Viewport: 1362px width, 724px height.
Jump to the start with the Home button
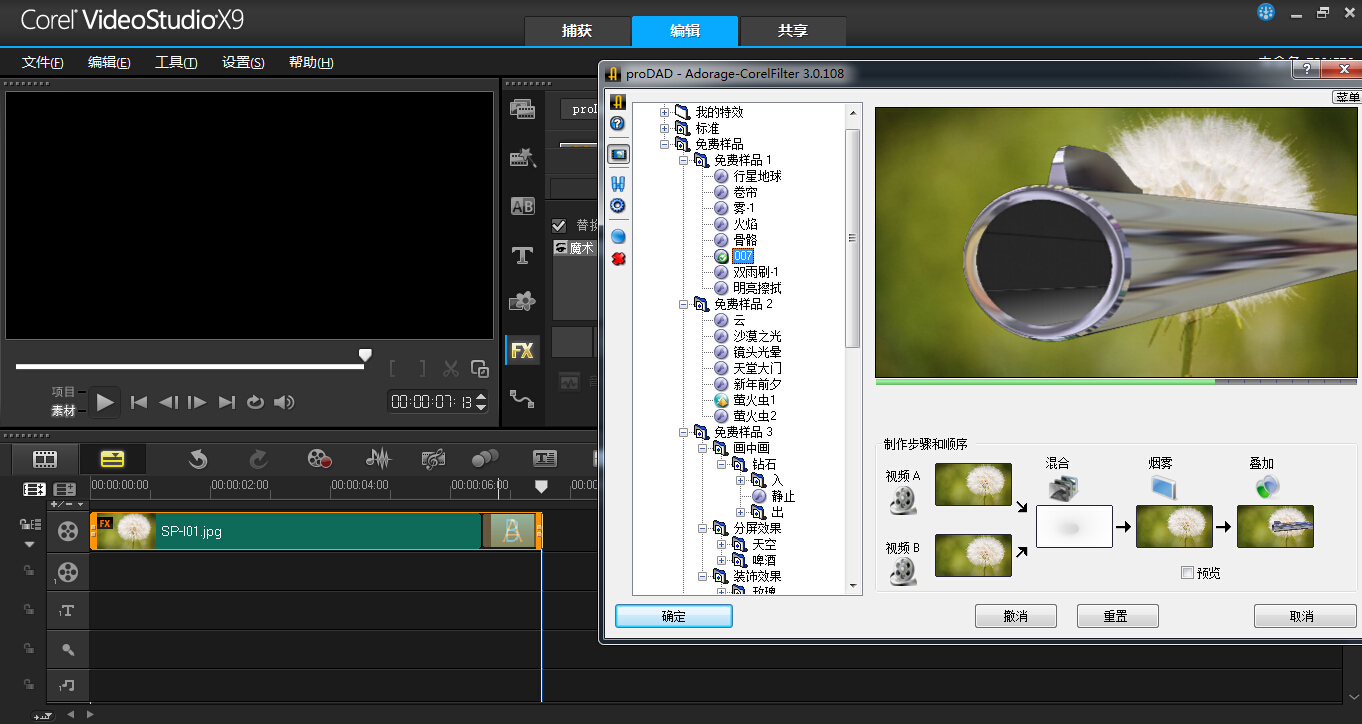139,402
